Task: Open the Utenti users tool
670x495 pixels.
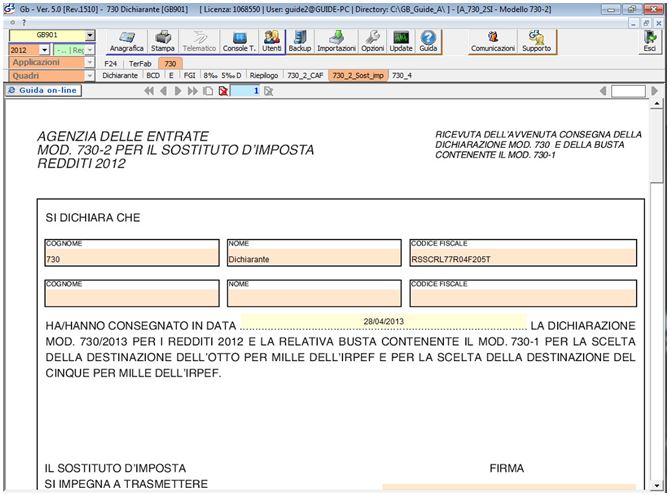Action: point(272,41)
